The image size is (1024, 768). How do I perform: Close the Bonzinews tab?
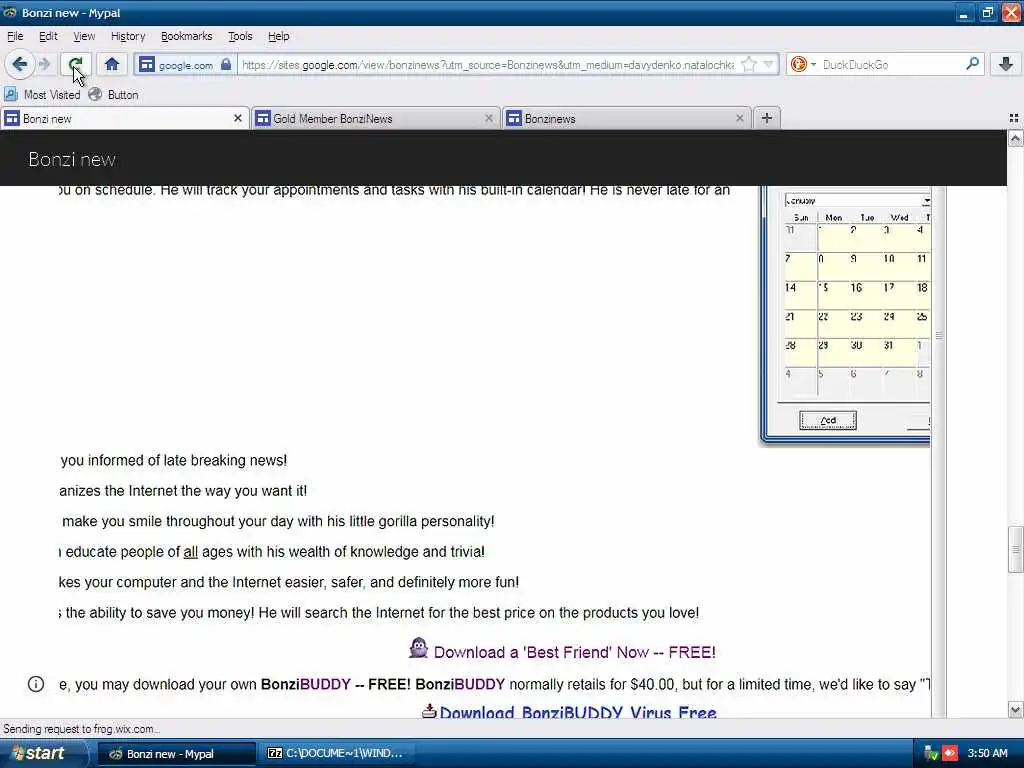pyautogui.click(x=739, y=118)
